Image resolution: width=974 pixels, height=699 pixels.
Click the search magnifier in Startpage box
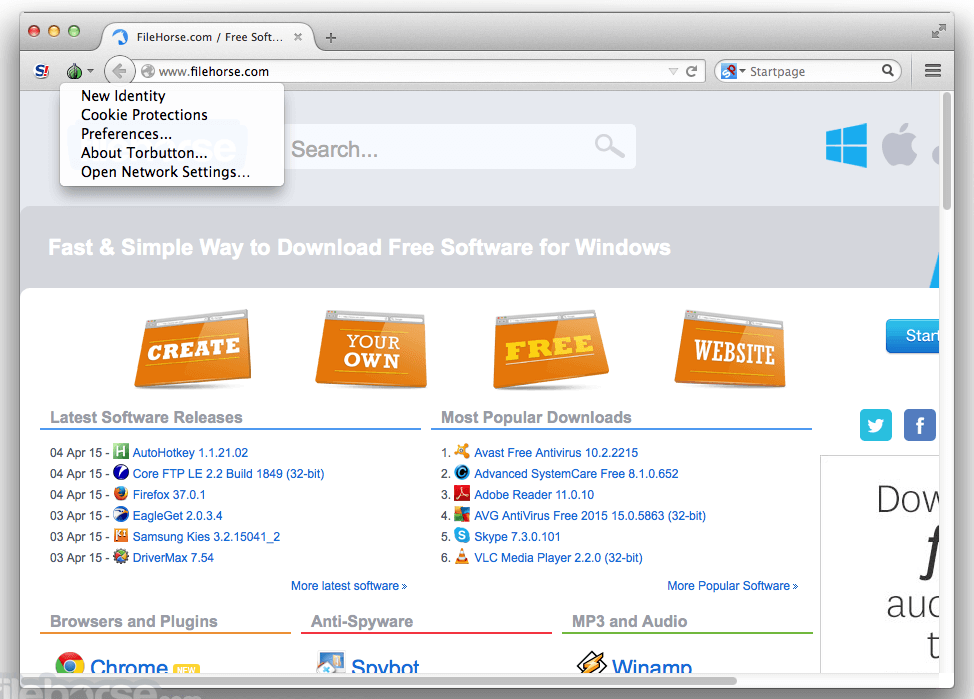(x=888, y=71)
